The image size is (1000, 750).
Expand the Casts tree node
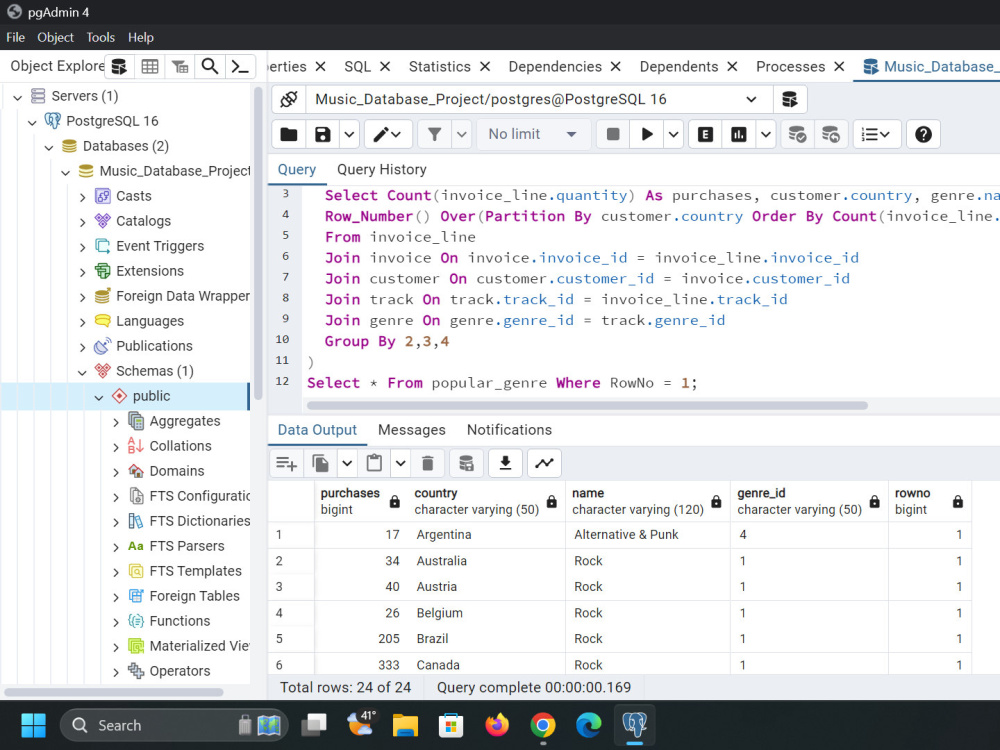tap(84, 196)
